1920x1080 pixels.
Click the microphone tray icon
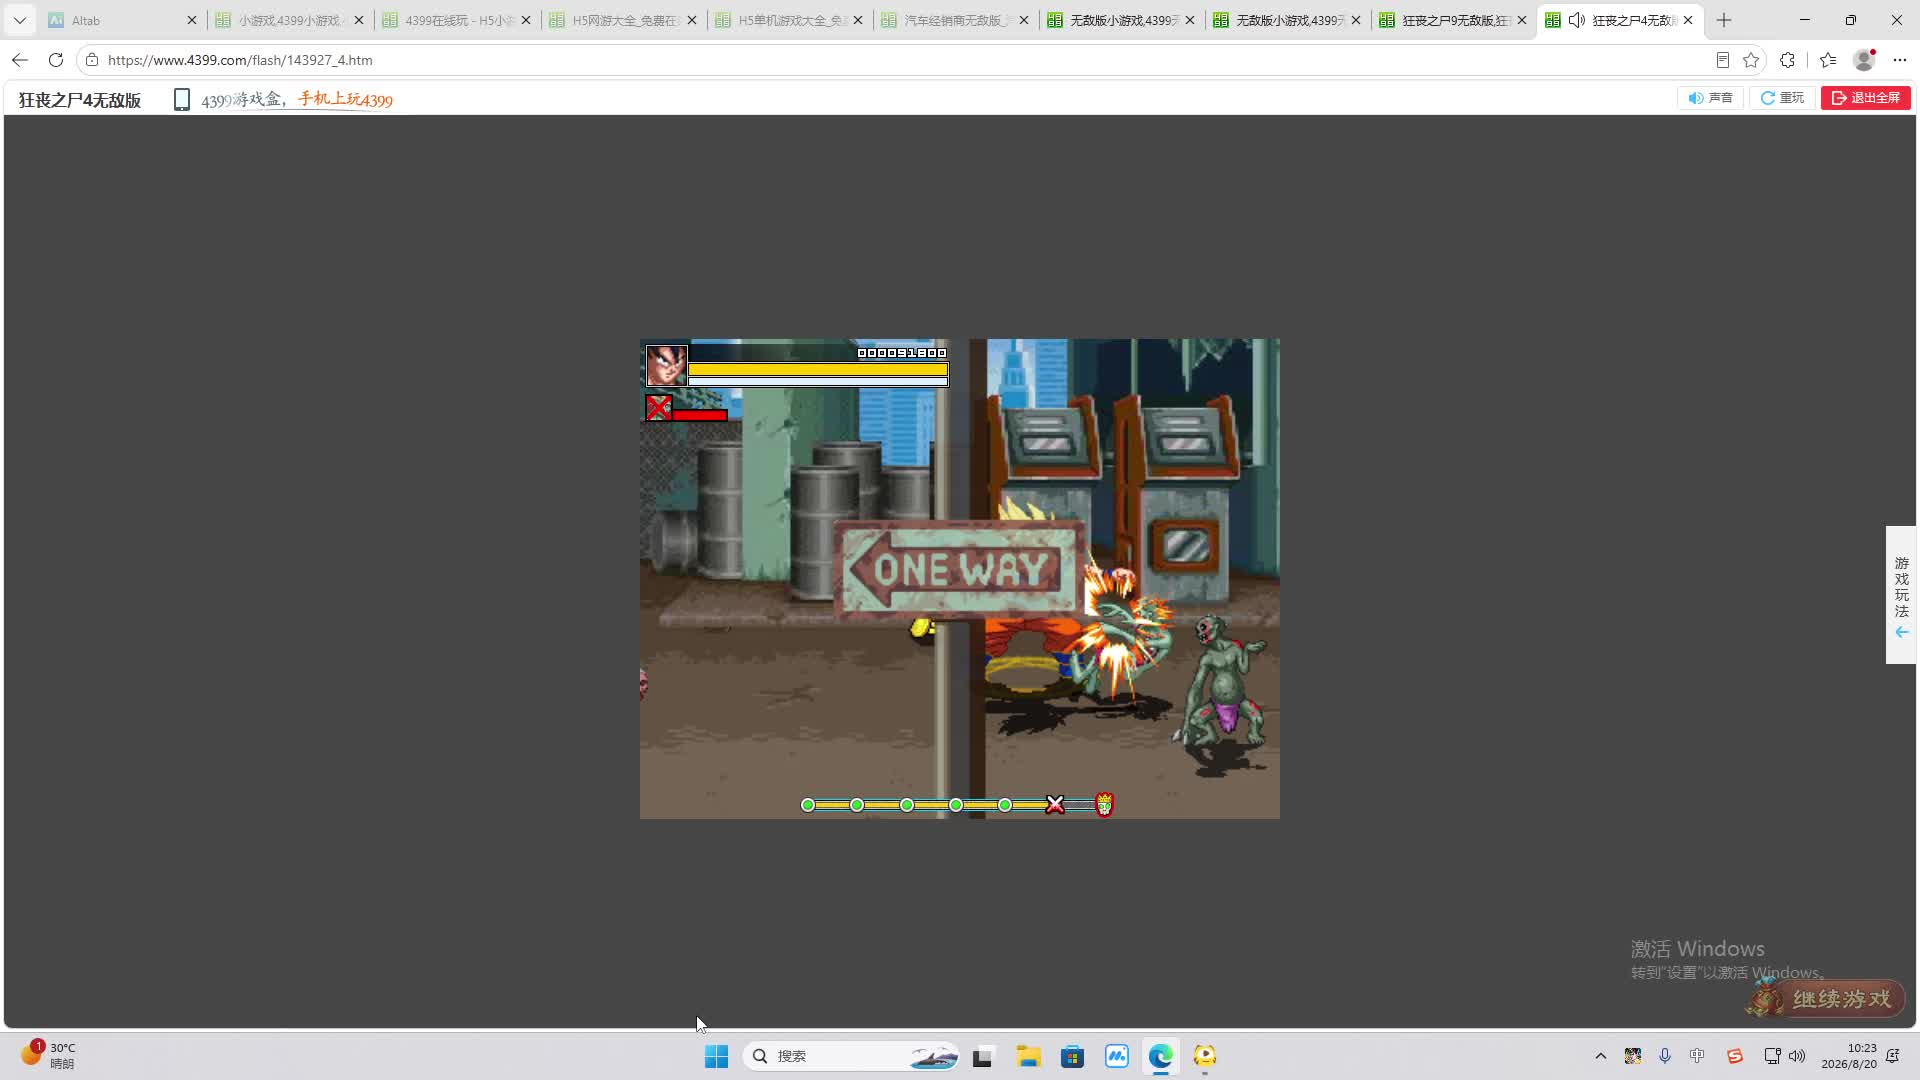click(1665, 1056)
